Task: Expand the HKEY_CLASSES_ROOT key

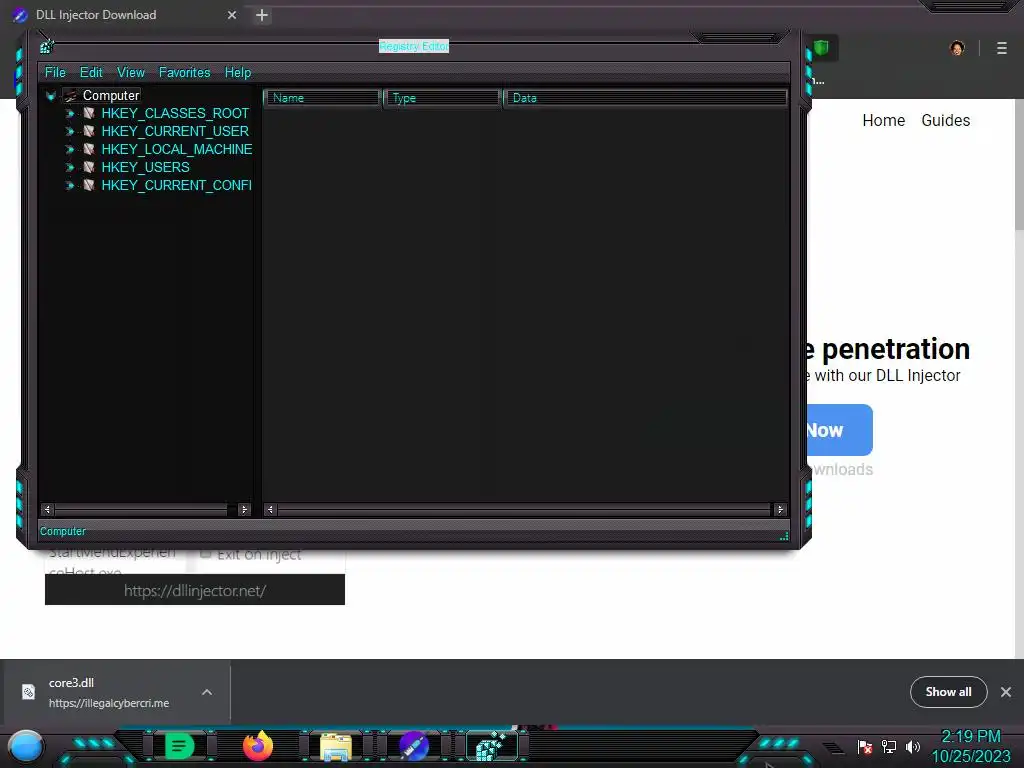Action: 70,114
